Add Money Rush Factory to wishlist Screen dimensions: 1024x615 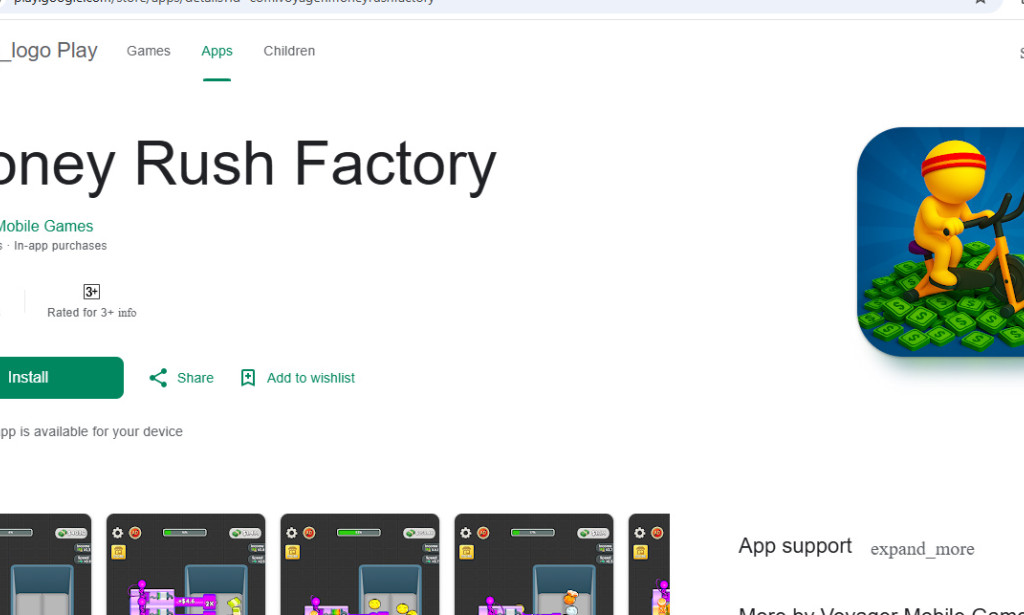pyautogui.click(x=297, y=377)
